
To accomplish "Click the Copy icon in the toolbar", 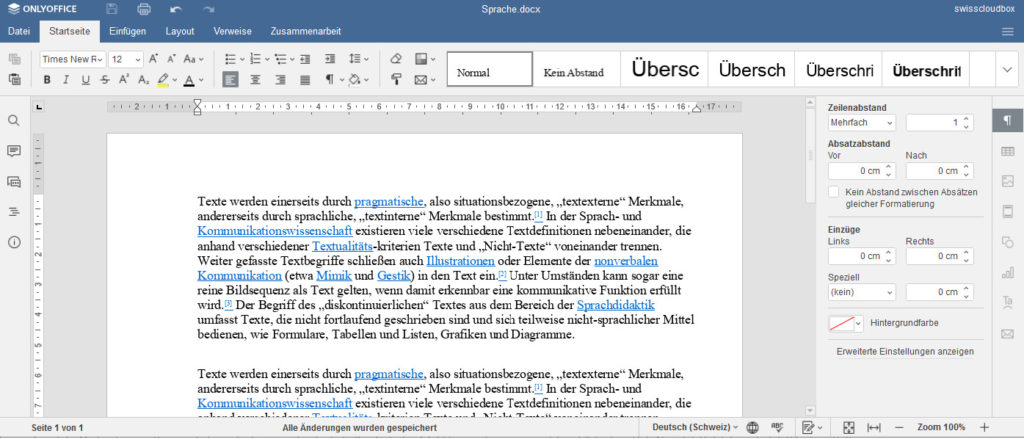I will coord(14,59).
